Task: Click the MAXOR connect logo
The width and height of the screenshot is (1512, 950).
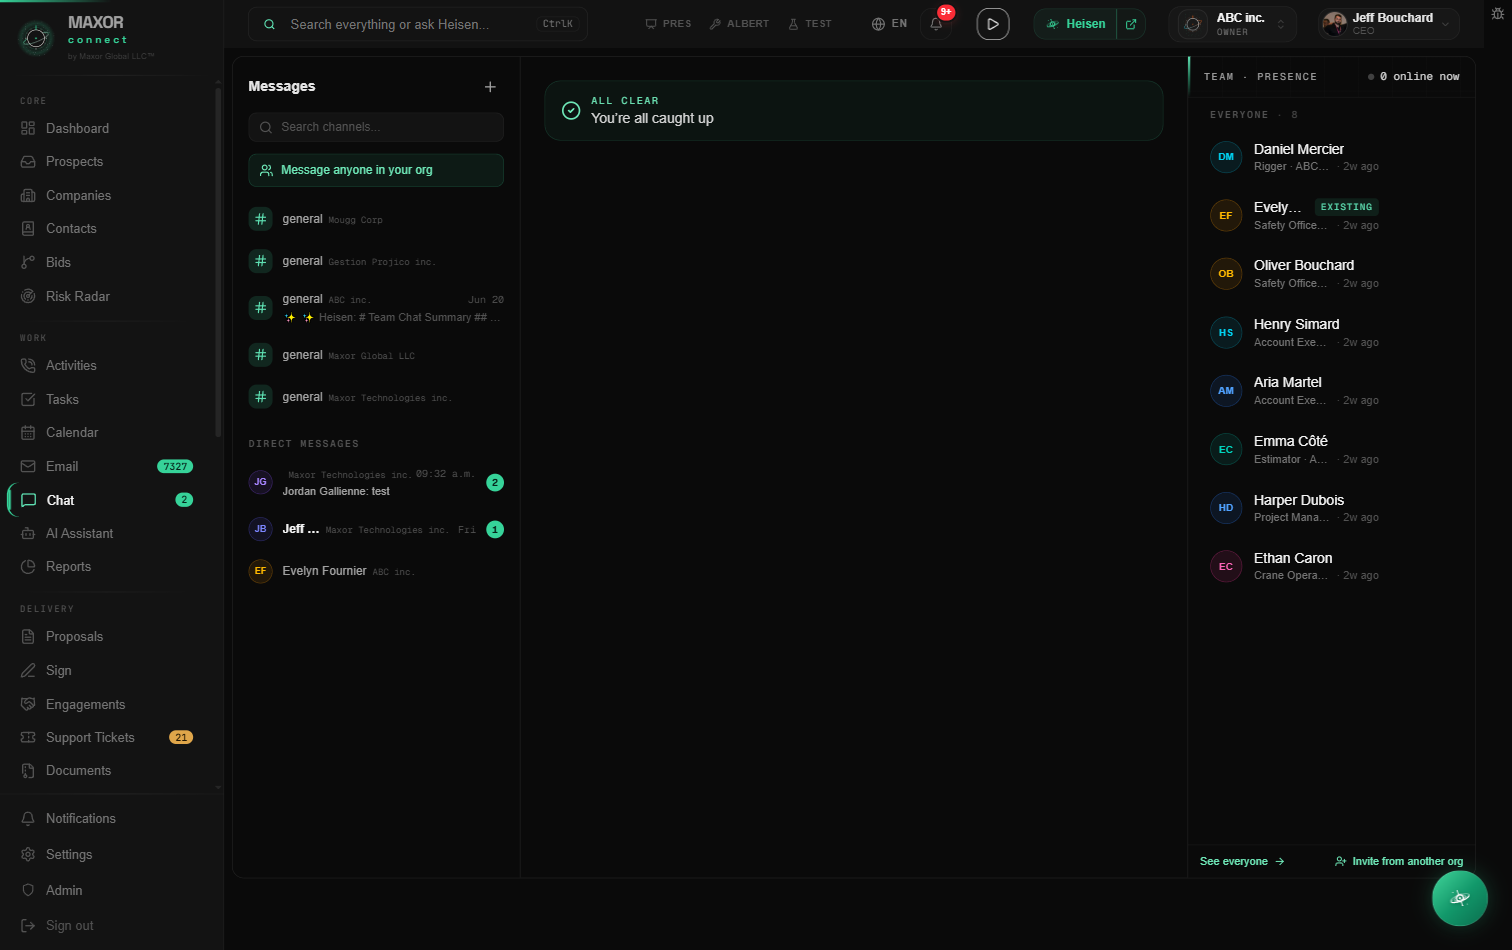Action: point(88,36)
